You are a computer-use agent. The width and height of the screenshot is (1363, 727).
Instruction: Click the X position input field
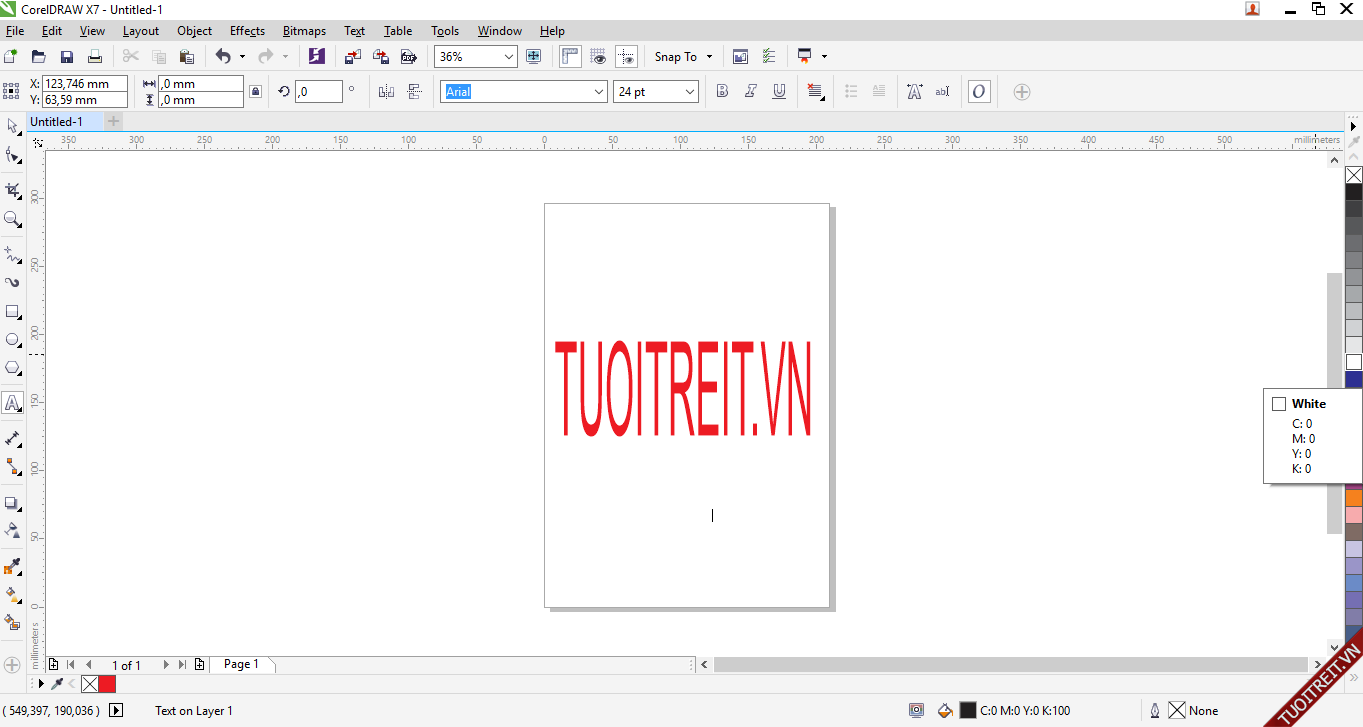[x=84, y=84]
